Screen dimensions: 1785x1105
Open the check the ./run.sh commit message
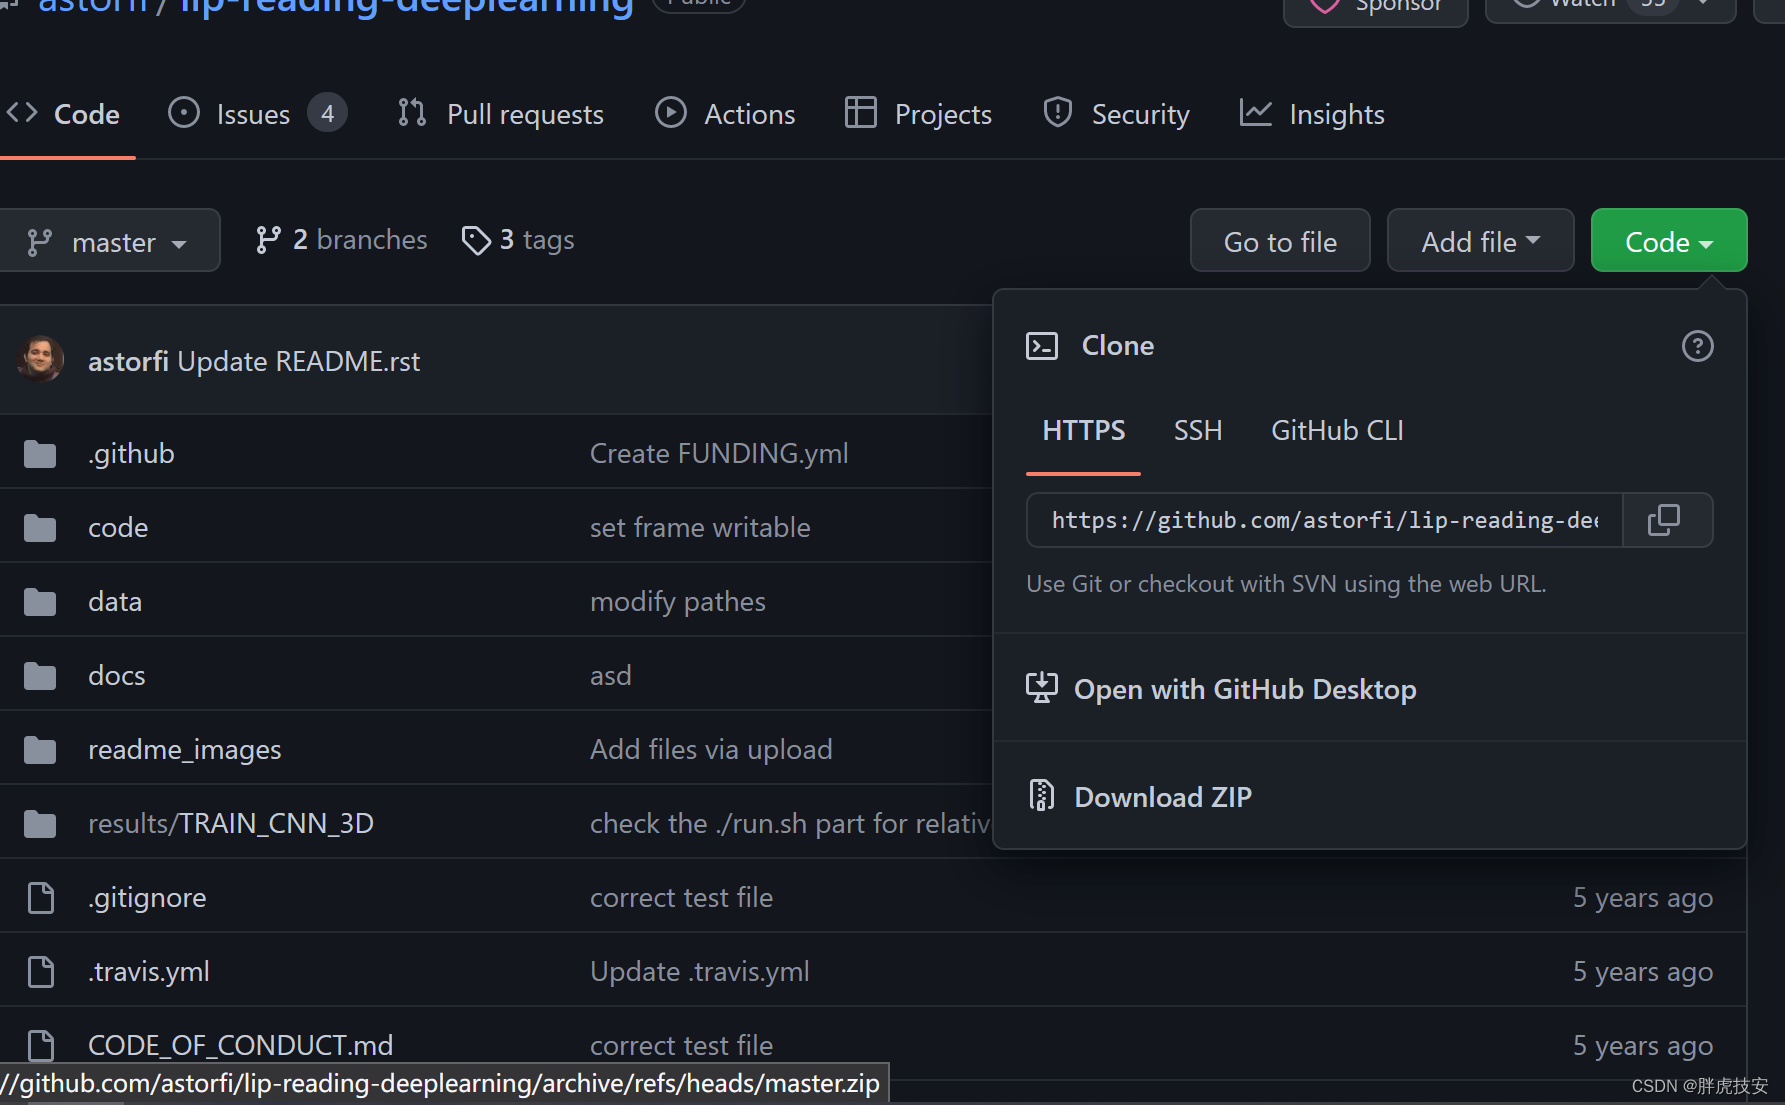[790, 824]
